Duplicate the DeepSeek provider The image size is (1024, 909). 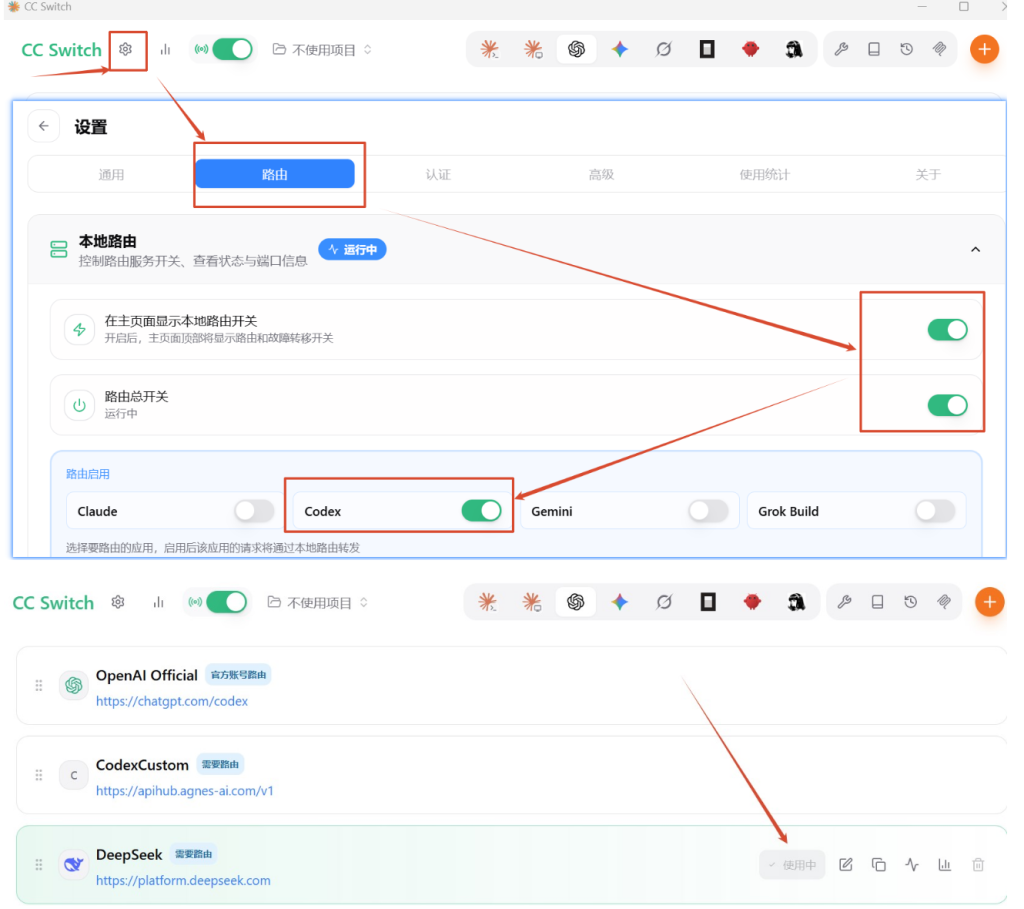tap(879, 865)
